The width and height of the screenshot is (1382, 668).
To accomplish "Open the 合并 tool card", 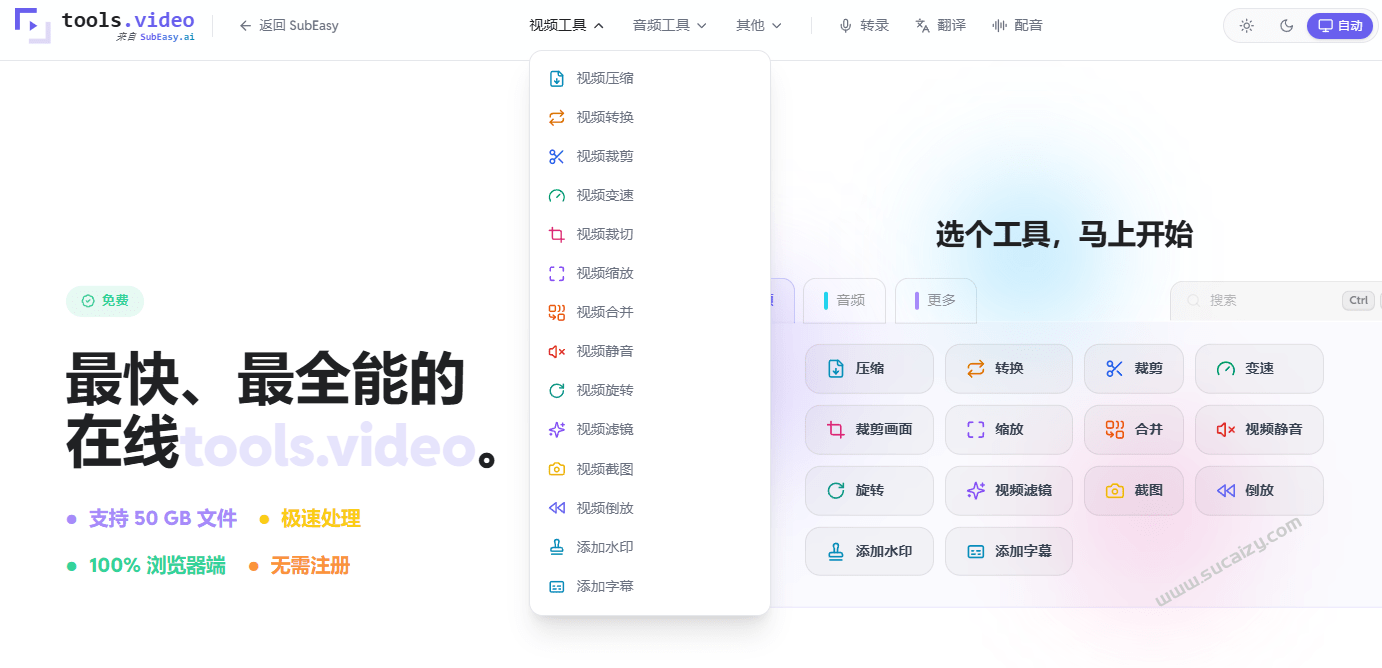I will (1134, 430).
